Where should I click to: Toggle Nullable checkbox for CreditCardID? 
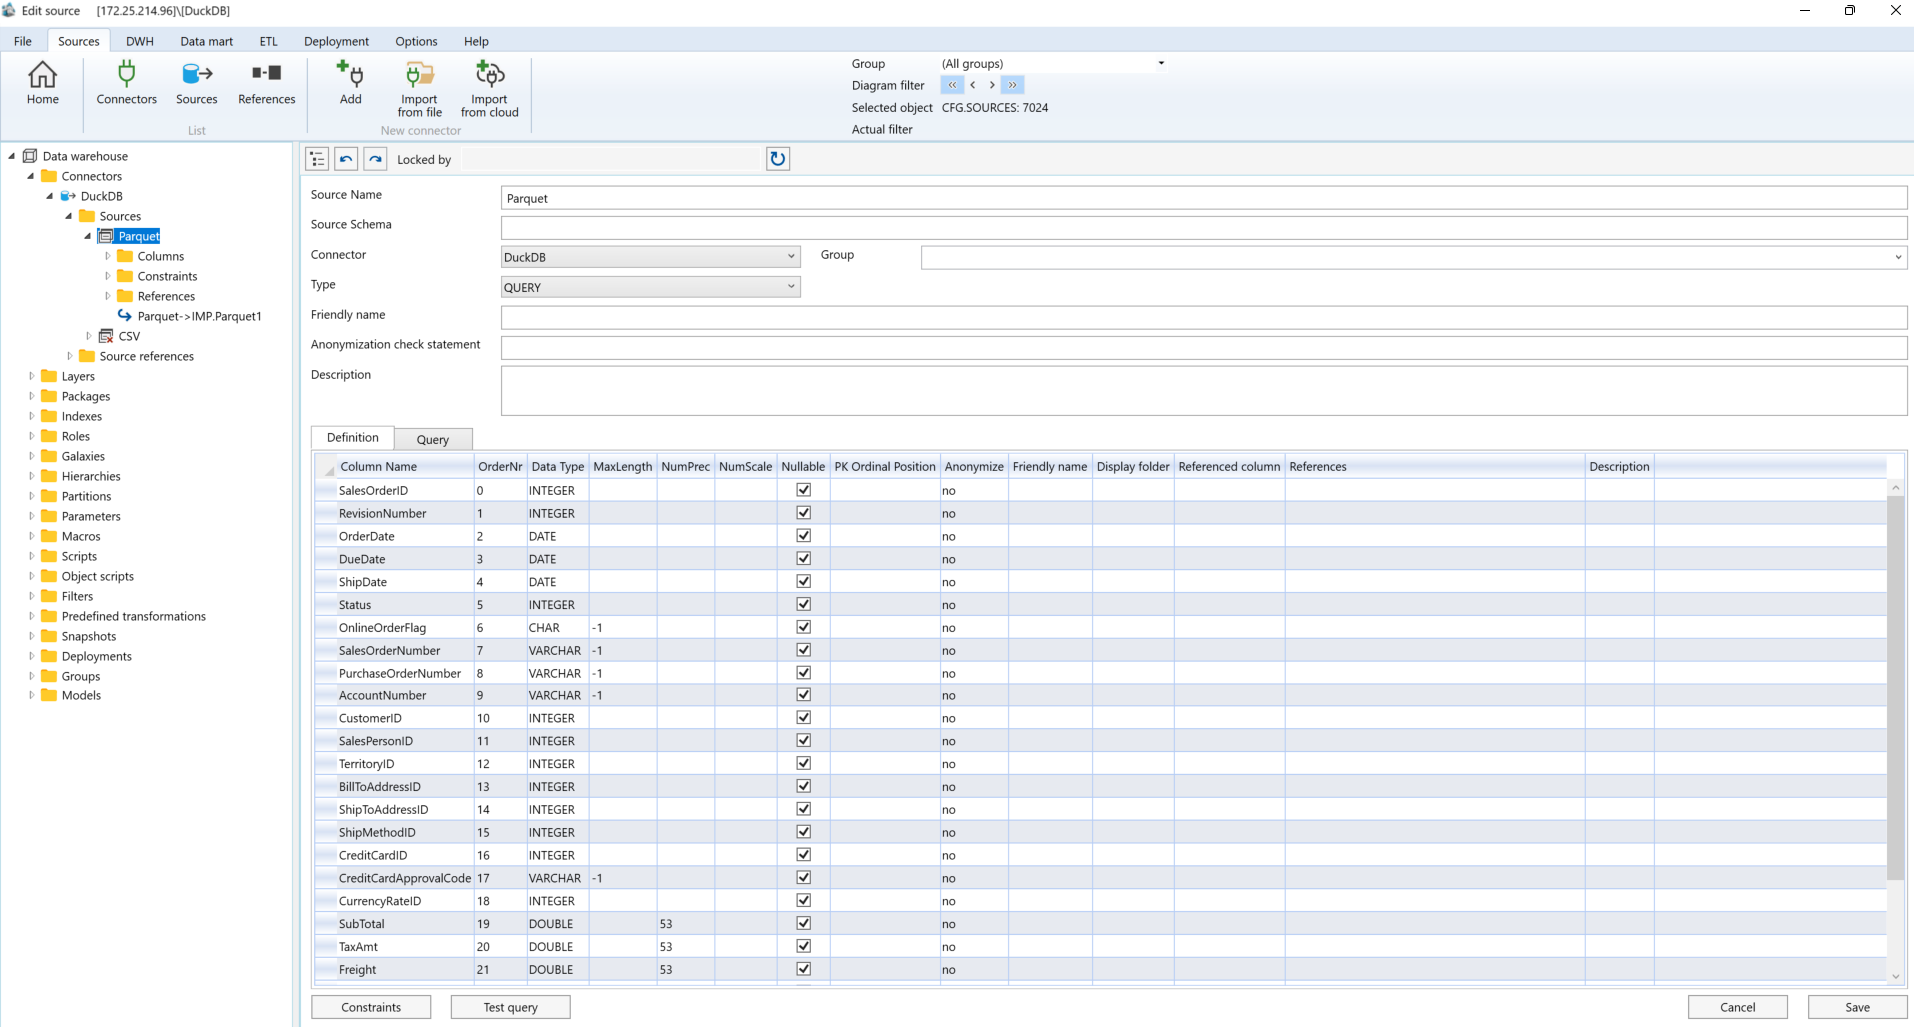[x=803, y=855]
